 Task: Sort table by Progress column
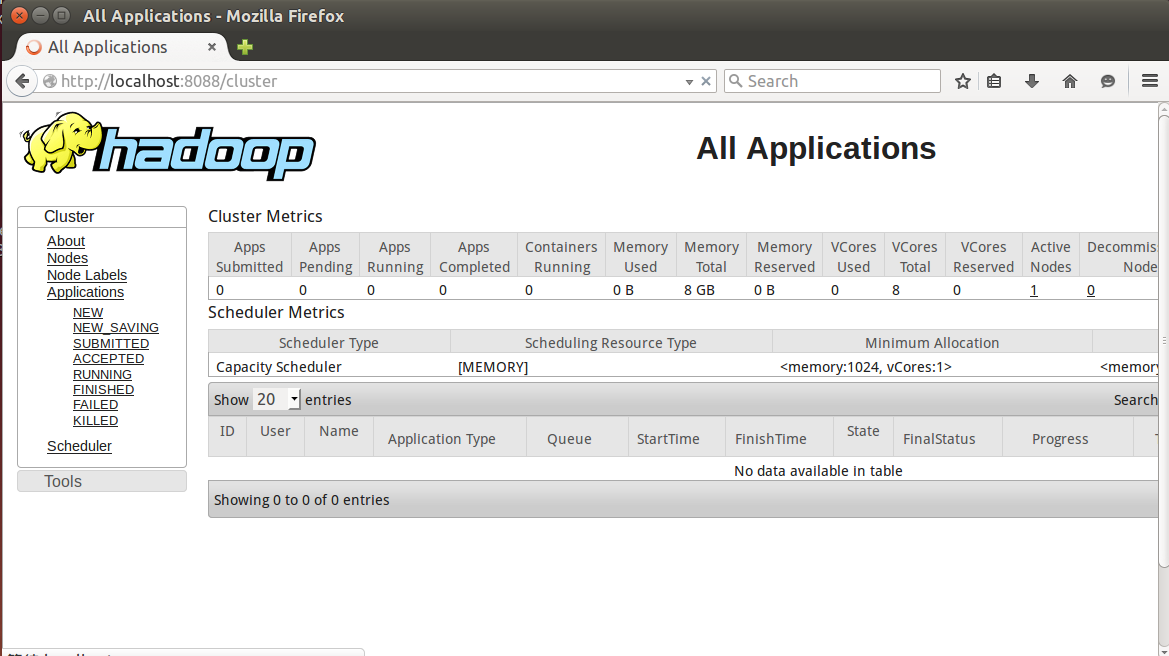(x=1068, y=436)
